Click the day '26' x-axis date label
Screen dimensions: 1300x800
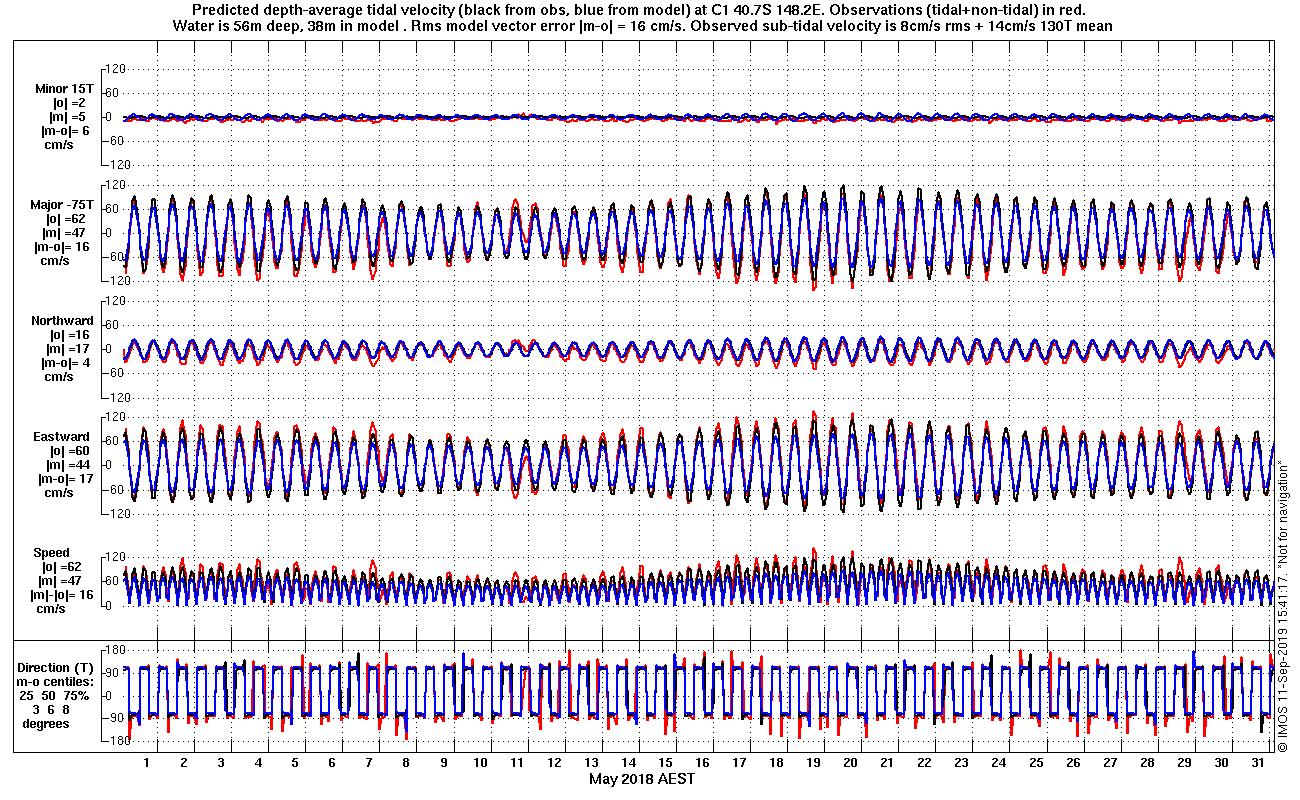point(1073,763)
